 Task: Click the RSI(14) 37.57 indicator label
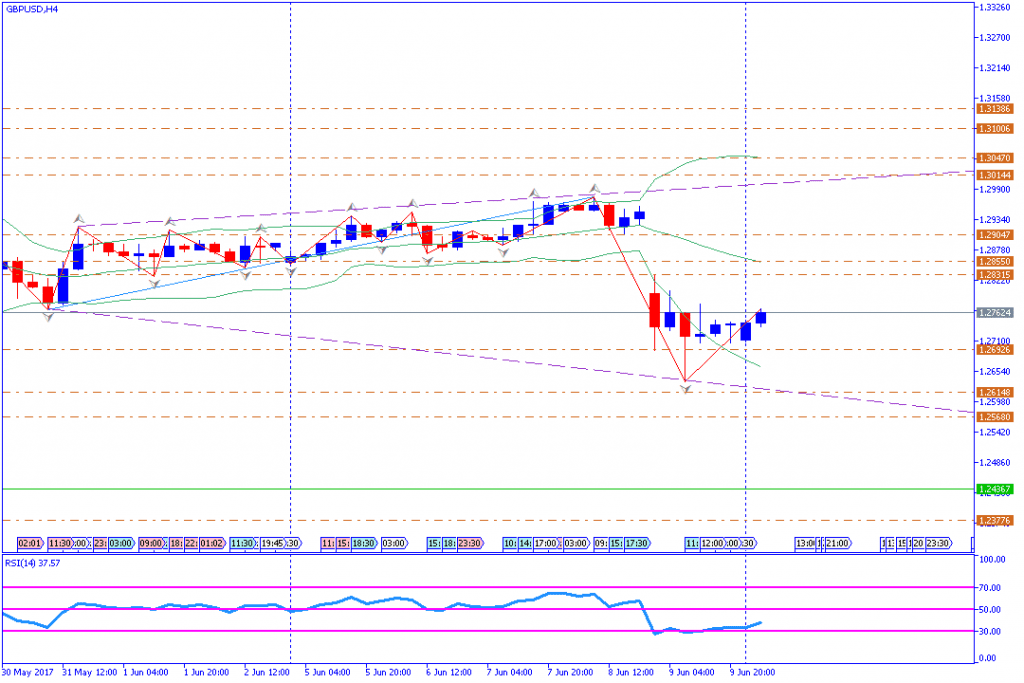pos(33,563)
